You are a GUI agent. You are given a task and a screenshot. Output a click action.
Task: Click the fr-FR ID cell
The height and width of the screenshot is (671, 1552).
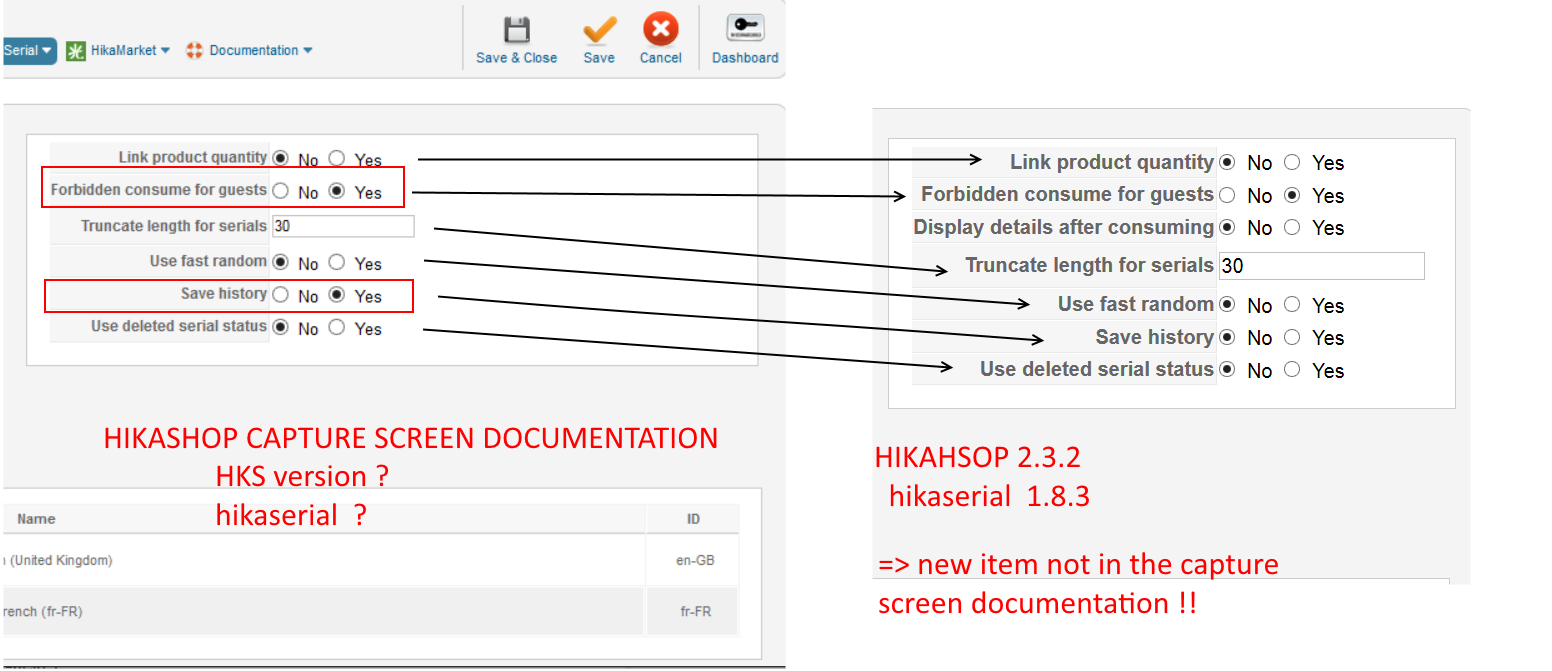pos(693,611)
